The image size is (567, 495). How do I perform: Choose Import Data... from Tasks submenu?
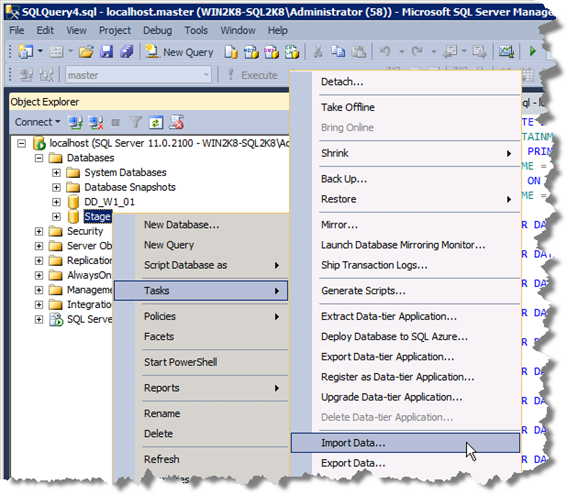click(405, 443)
